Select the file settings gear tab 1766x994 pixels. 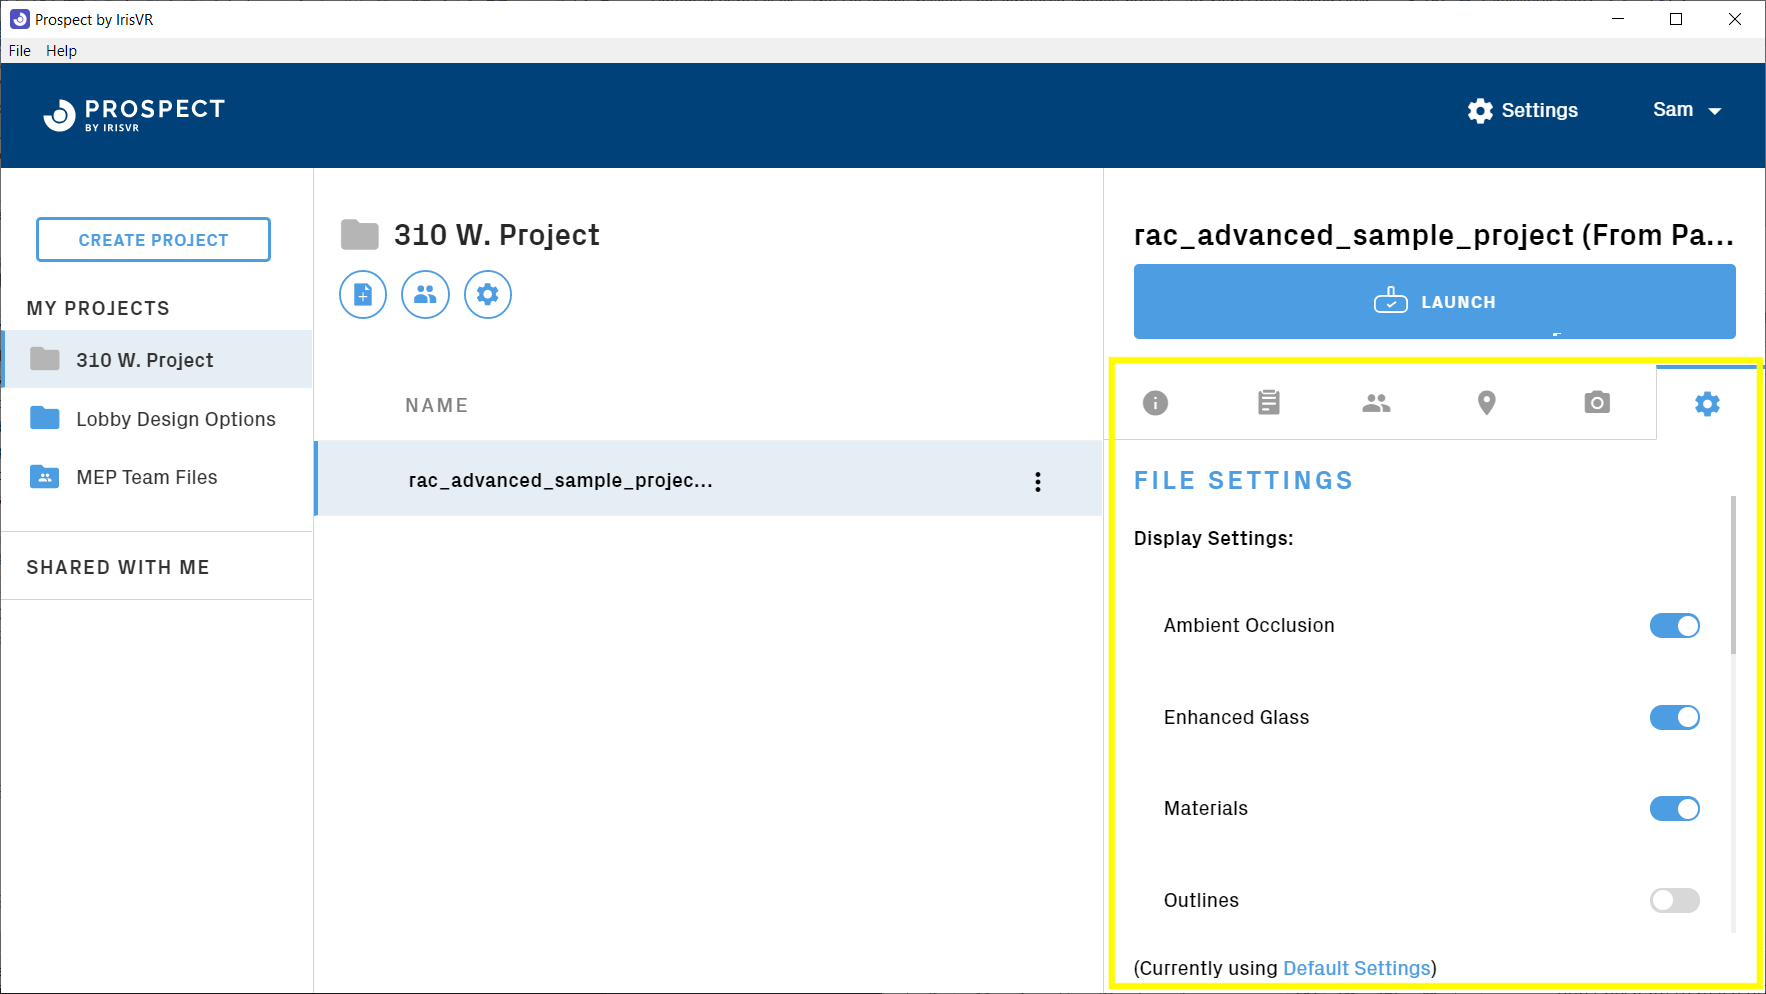[1707, 404]
